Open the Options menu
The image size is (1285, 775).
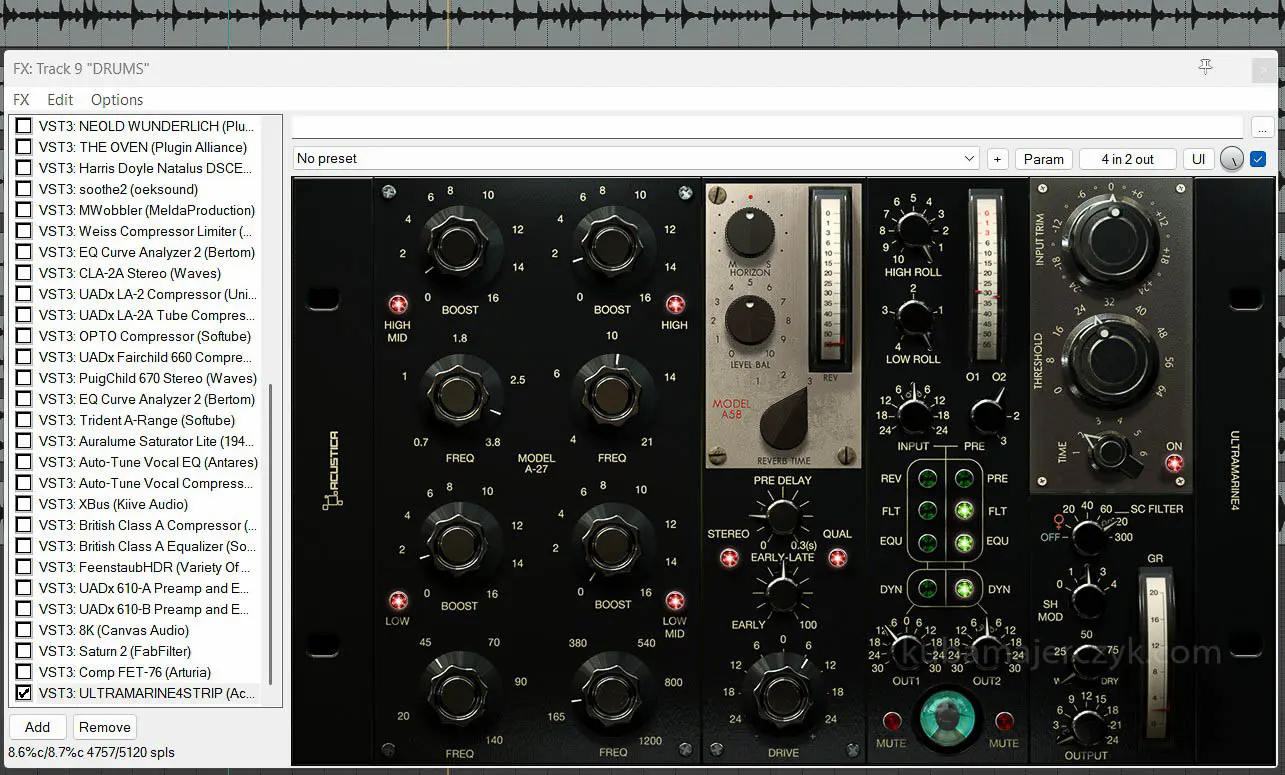pos(117,100)
